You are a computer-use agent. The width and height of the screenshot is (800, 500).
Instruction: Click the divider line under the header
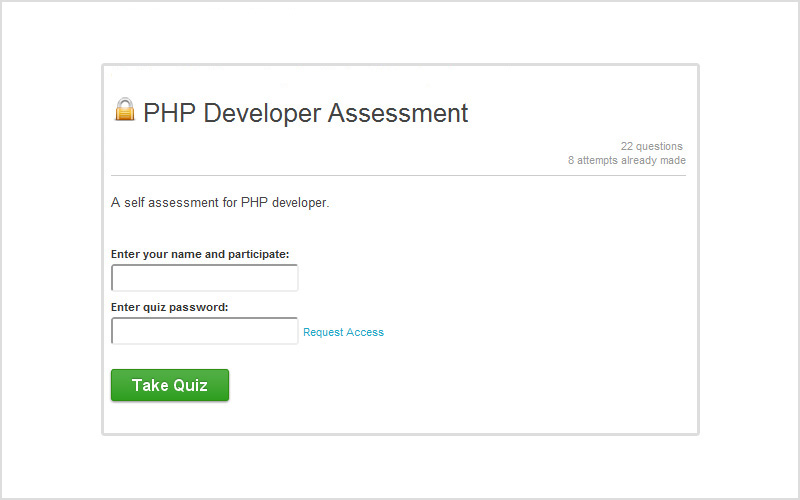(398, 175)
